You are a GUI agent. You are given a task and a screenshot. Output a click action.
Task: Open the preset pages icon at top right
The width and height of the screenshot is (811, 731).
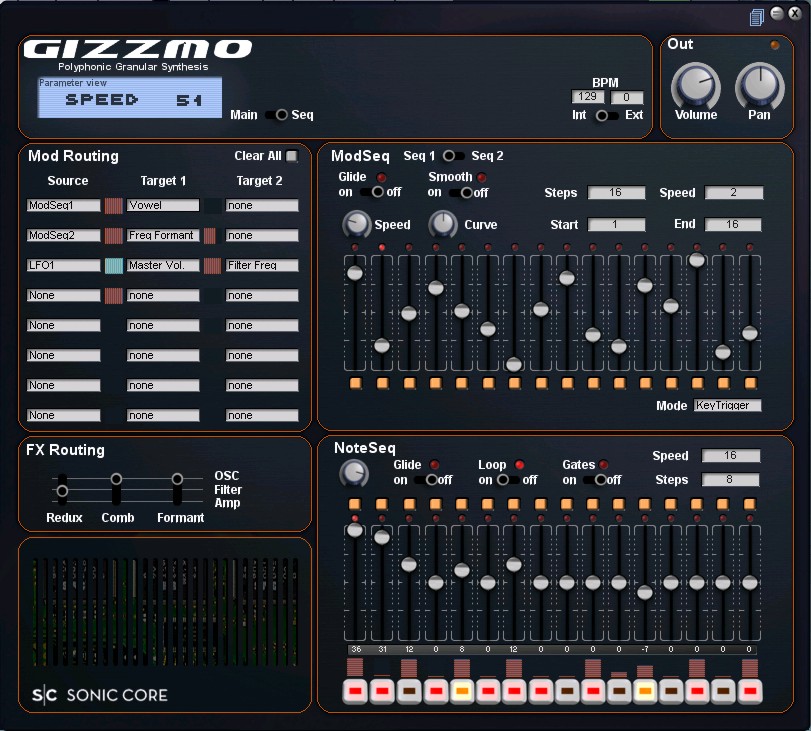pyautogui.click(x=756, y=18)
